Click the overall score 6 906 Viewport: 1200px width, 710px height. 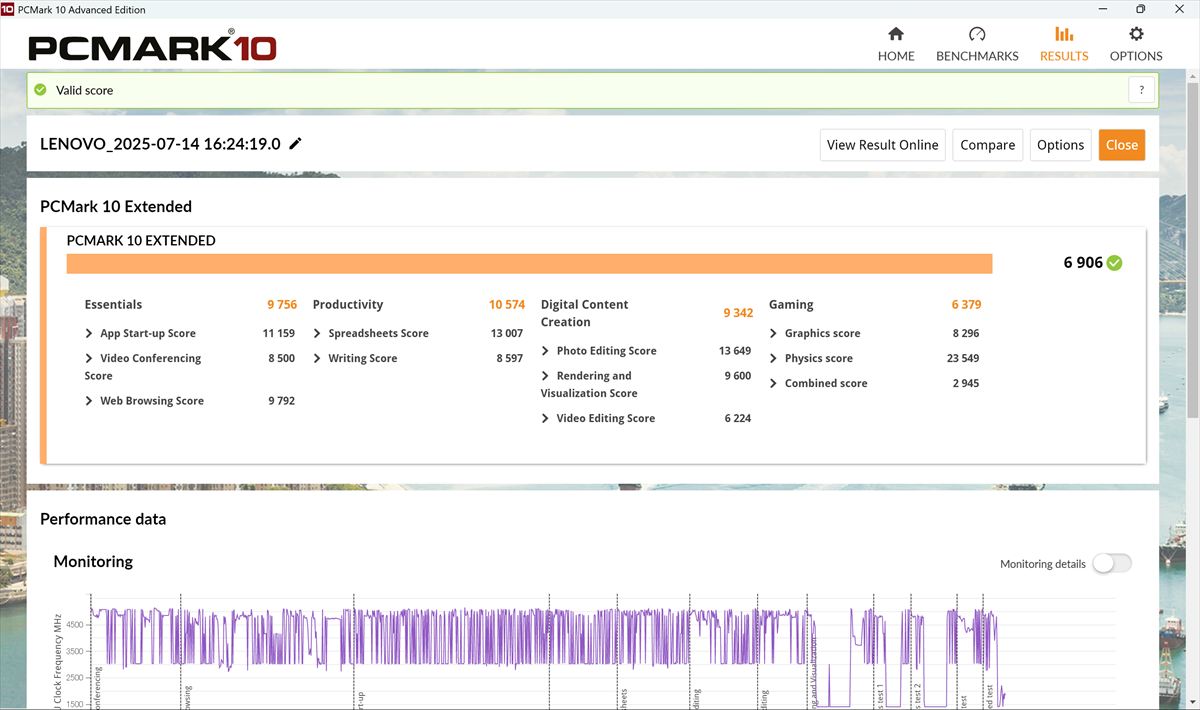tap(1083, 263)
